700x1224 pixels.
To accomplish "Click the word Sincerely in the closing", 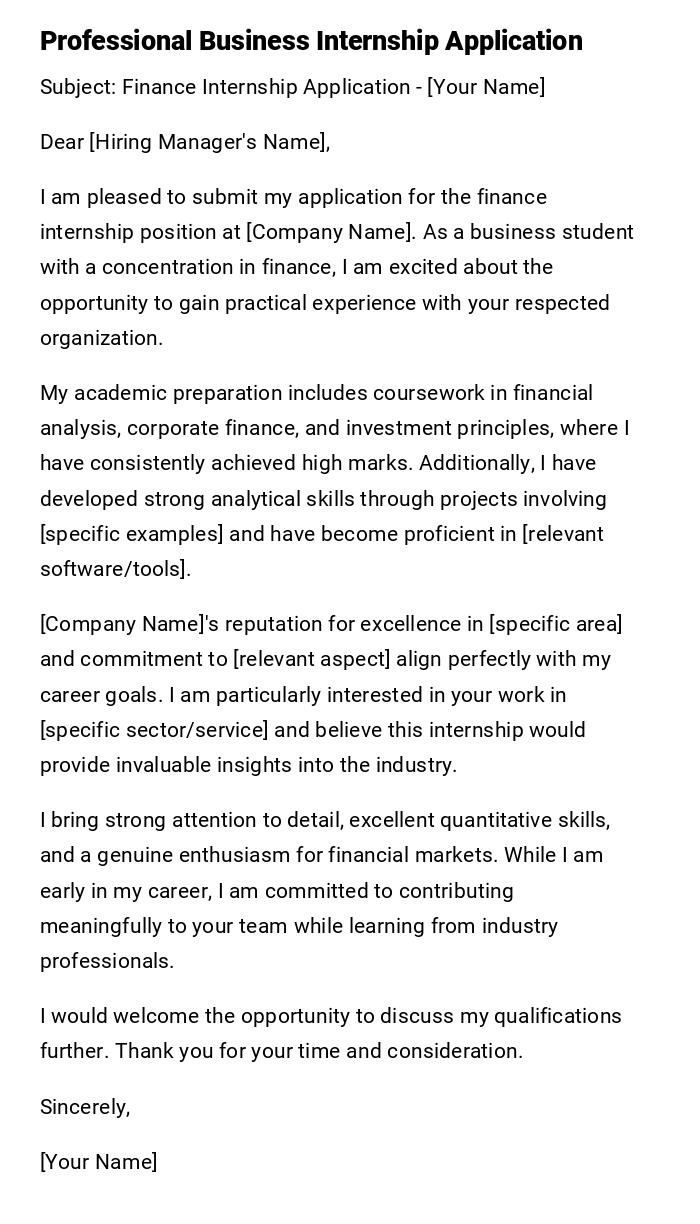I will pyautogui.click(x=85, y=1106).
